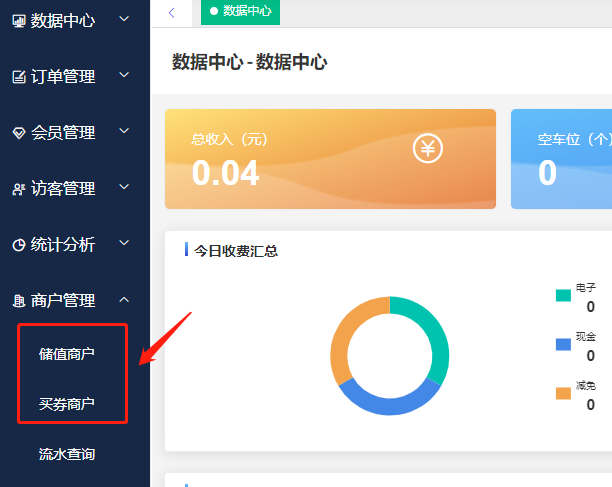Image resolution: width=612 pixels, height=487 pixels.
Task: Click the 订单管理 edit icon
Action: 19,76
